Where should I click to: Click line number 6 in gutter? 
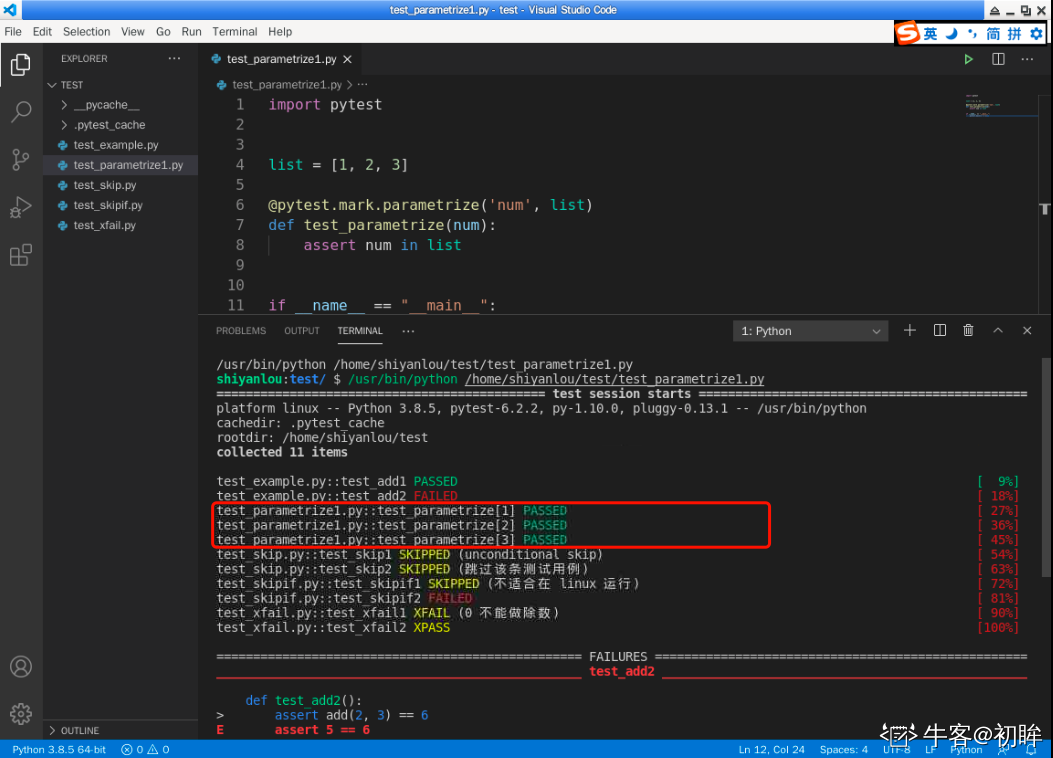click(x=240, y=205)
